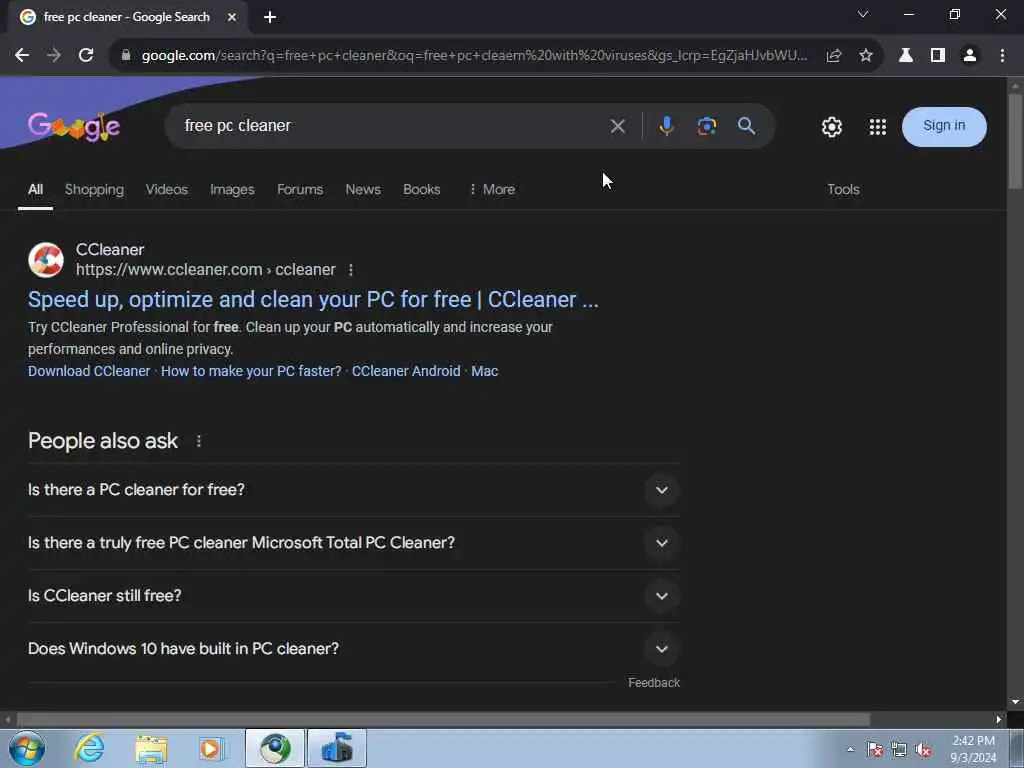Image resolution: width=1024 pixels, height=768 pixels.
Task: Open the More search filters menu
Action: [x=492, y=189]
